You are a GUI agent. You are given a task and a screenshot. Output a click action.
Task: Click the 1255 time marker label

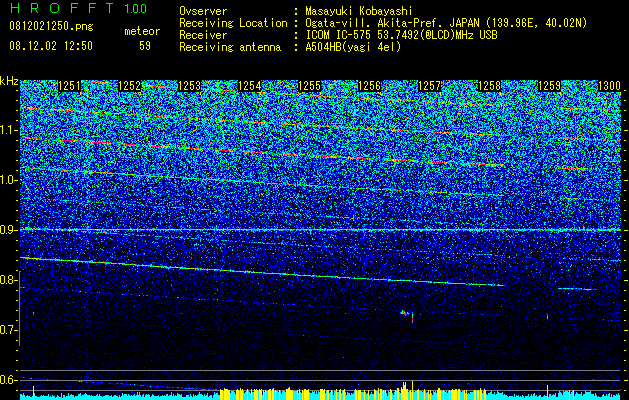[x=309, y=86]
